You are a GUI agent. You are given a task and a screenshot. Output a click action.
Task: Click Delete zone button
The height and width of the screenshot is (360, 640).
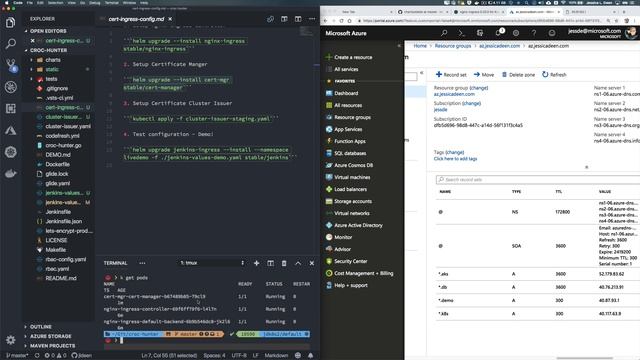pyautogui.click(x=518, y=75)
